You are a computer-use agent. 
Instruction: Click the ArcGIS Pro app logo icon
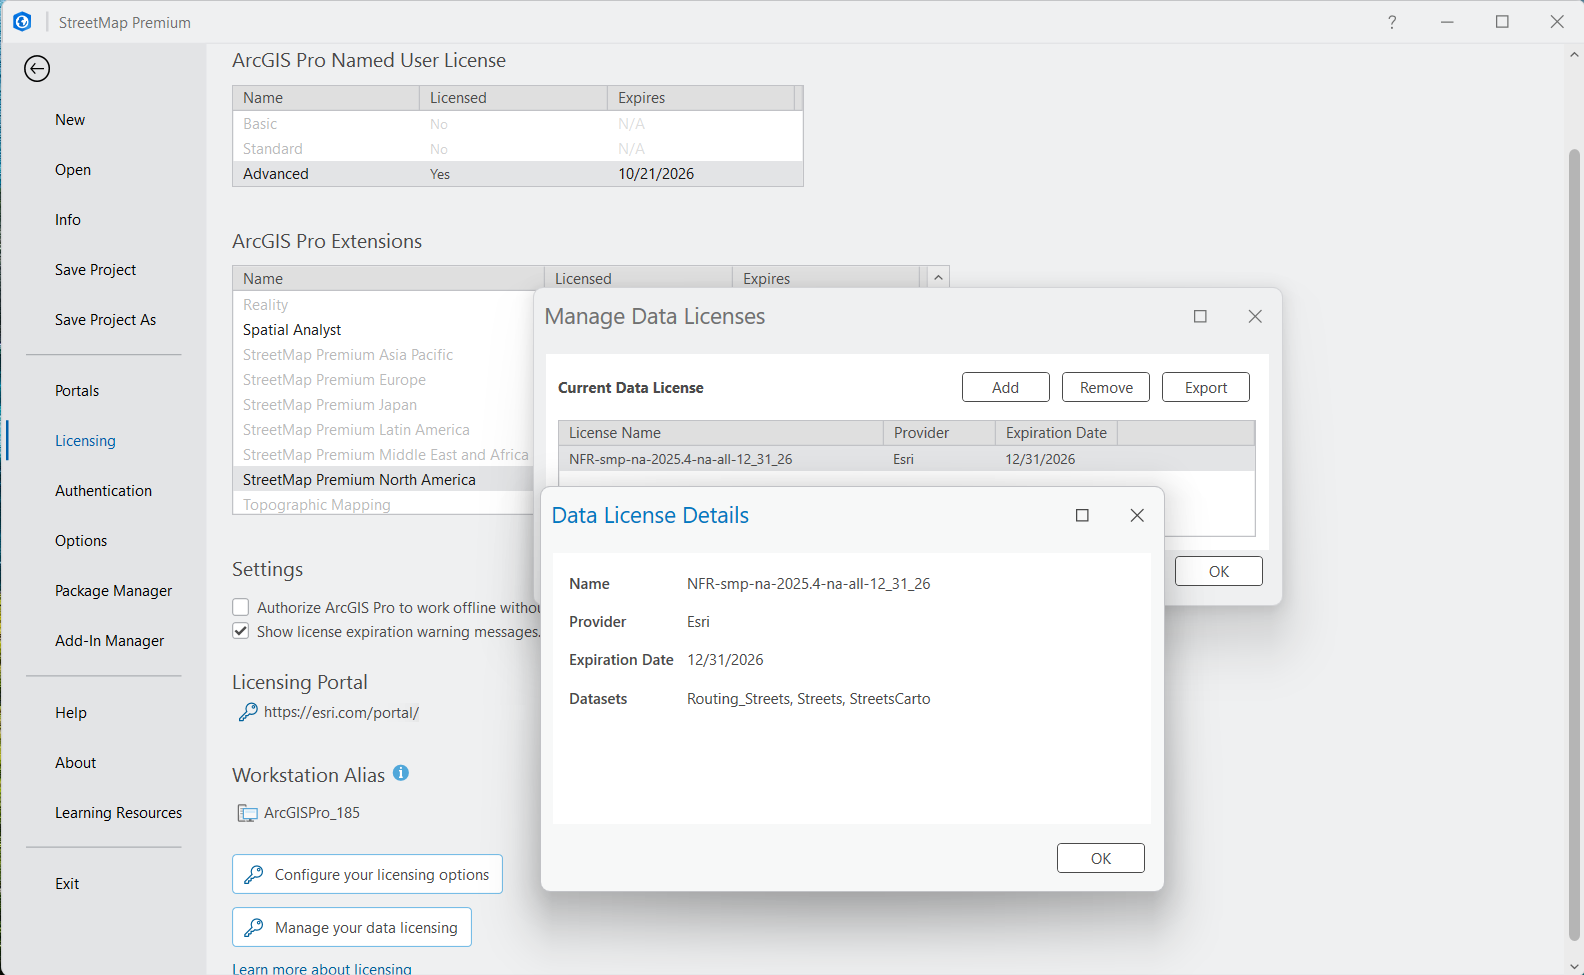(22, 21)
